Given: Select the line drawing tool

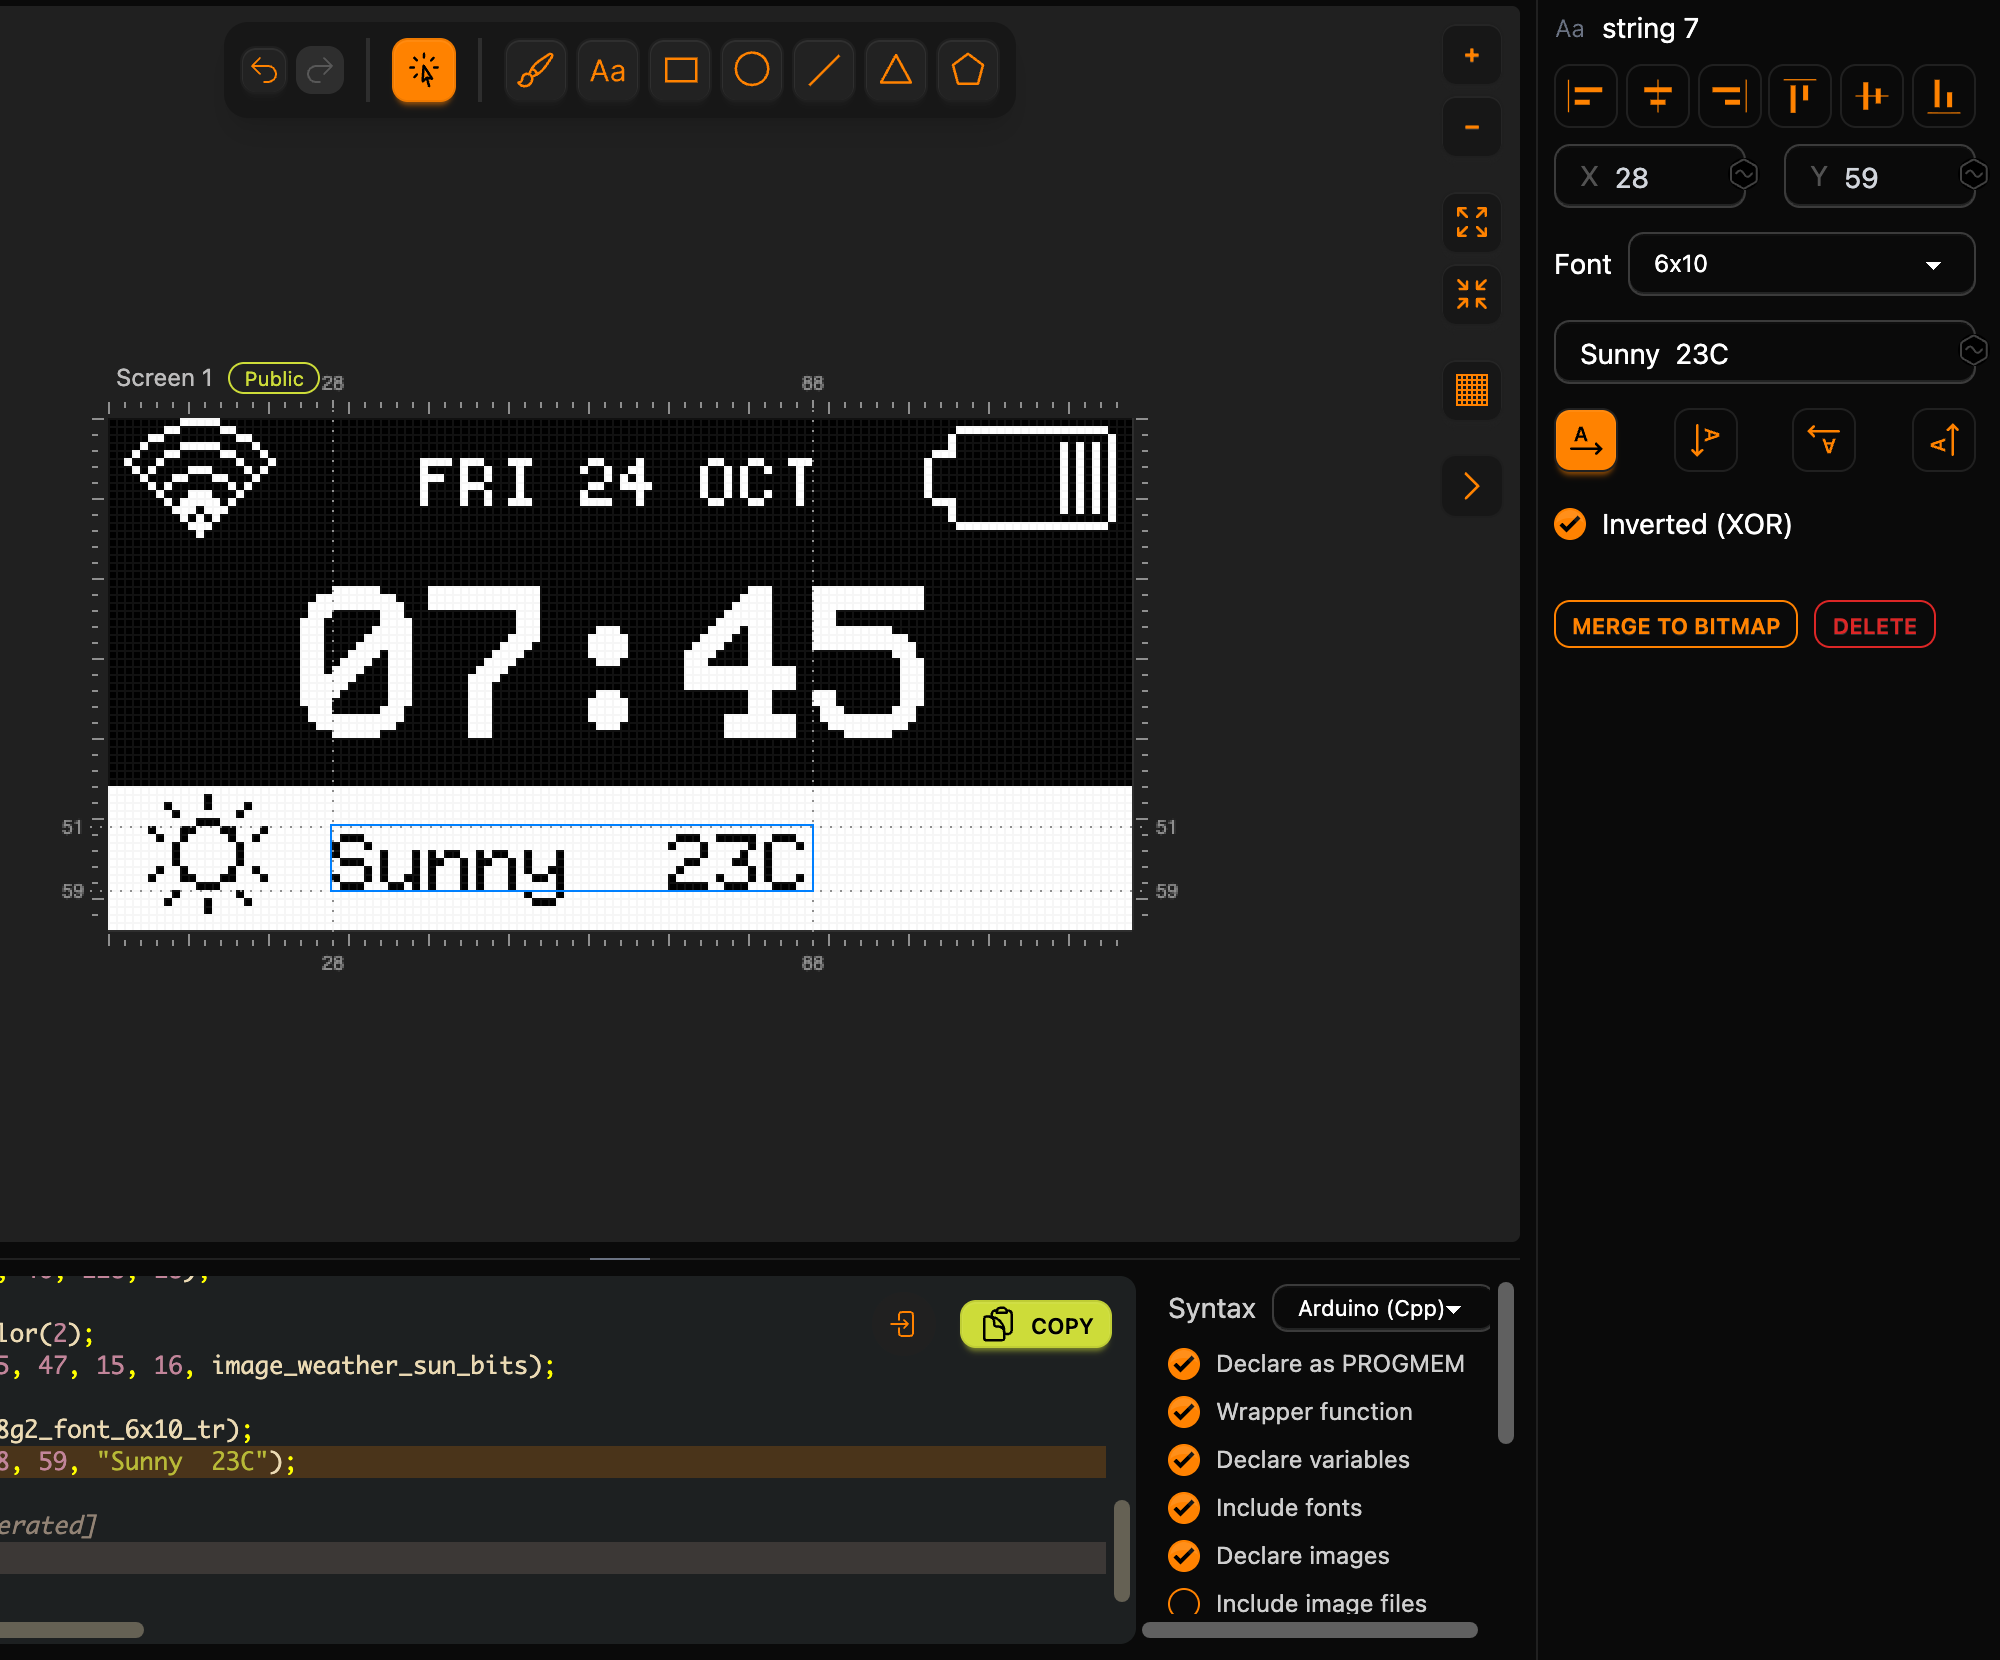Looking at the screenshot, I should click(x=824, y=70).
